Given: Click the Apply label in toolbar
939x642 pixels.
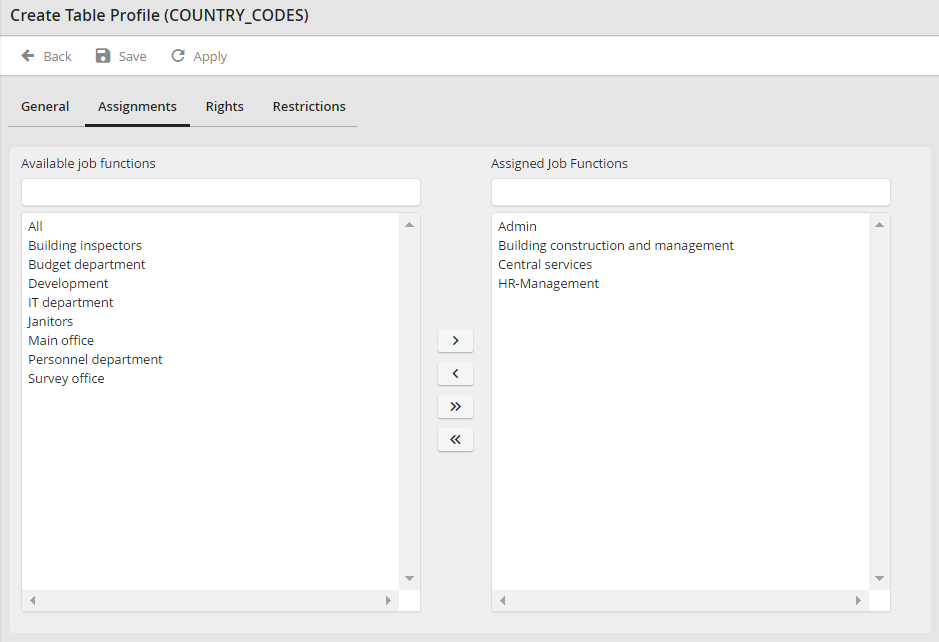Looking at the screenshot, I should [210, 57].
